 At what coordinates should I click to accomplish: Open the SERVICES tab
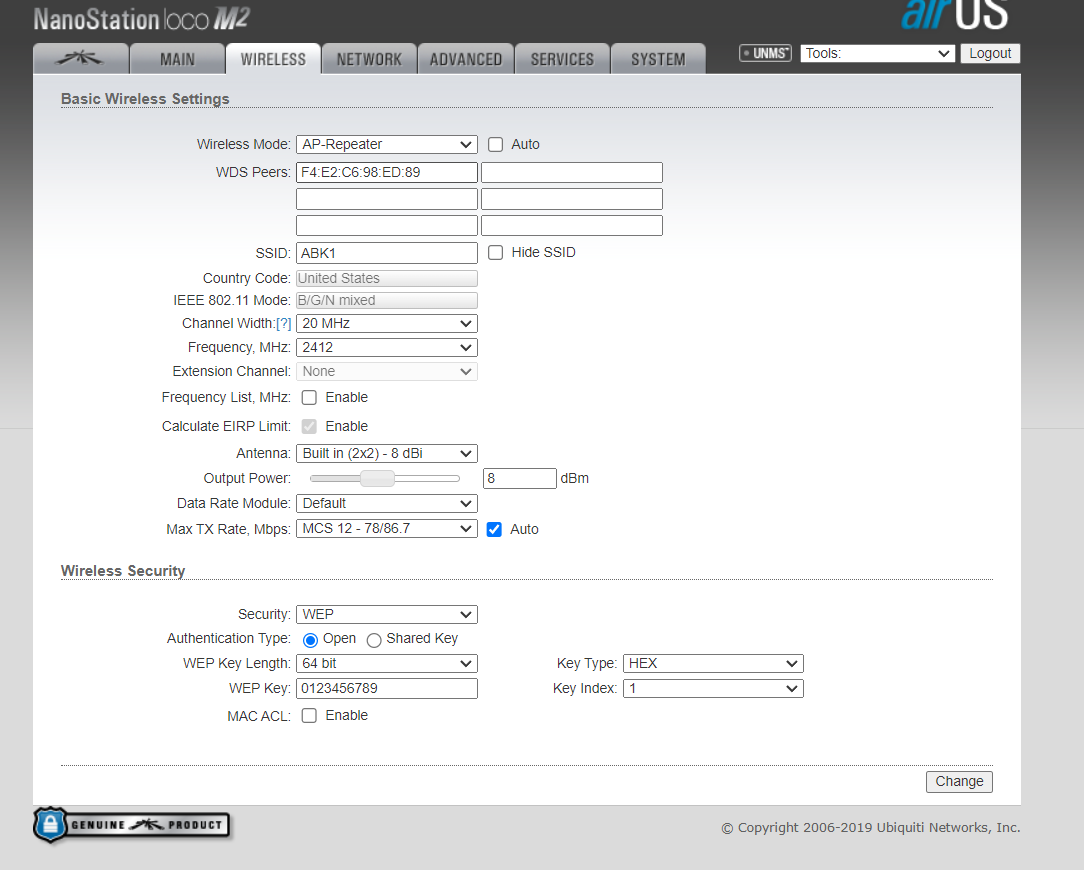[562, 59]
